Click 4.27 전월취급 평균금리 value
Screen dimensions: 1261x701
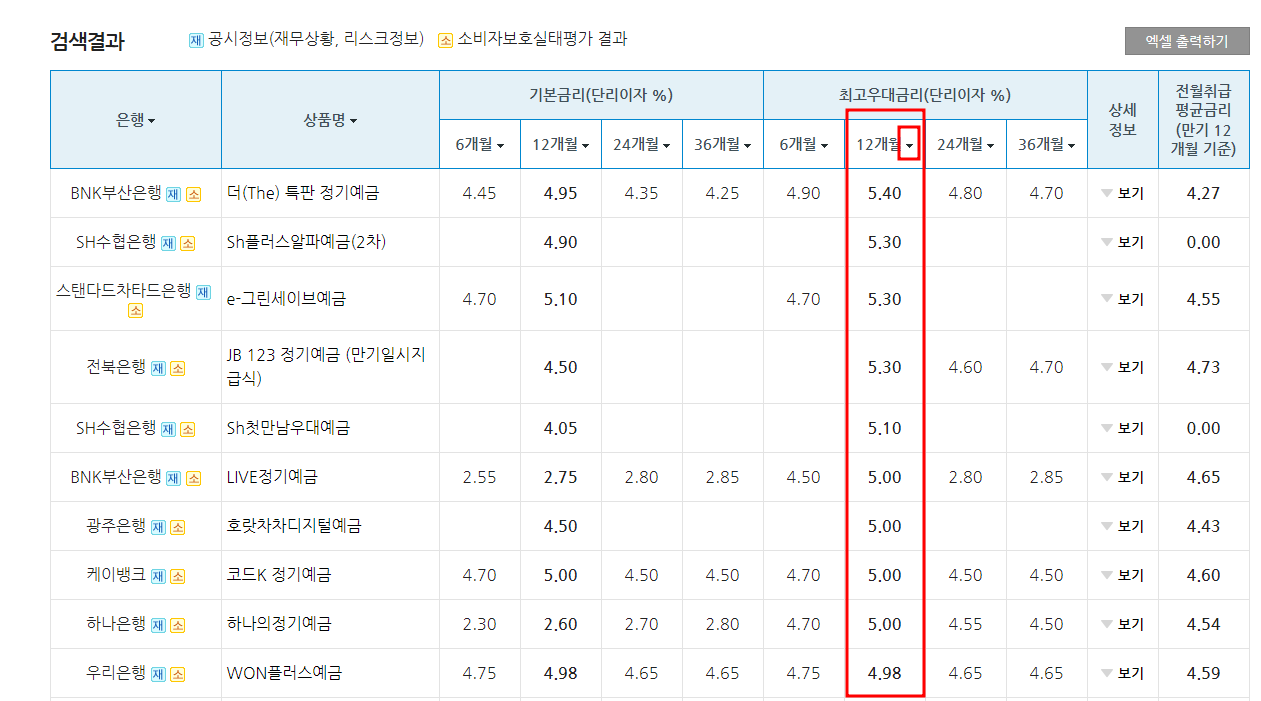[x=1203, y=194]
